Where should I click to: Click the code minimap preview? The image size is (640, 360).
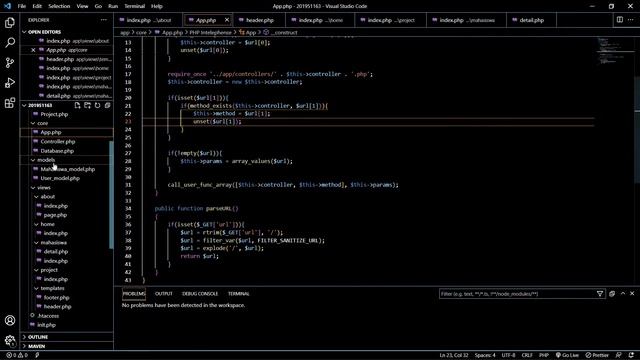coord(614,51)
